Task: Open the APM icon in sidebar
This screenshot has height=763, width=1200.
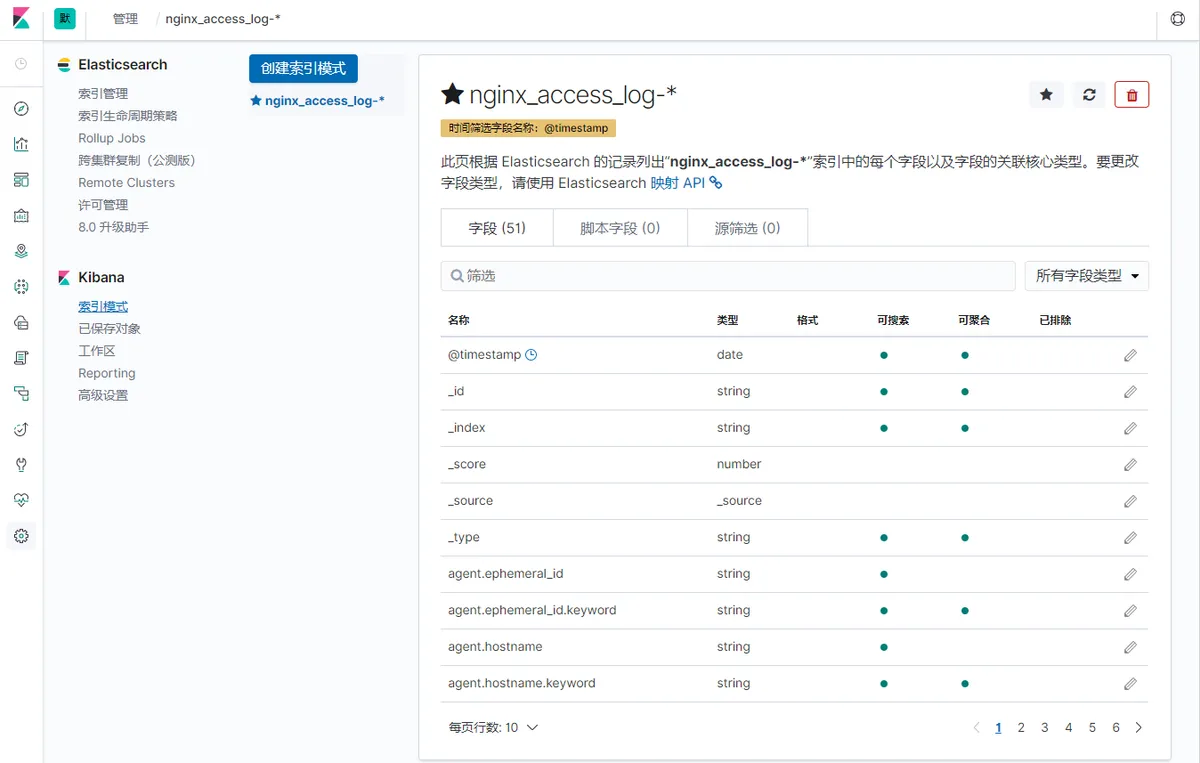Action: (21, 394)
